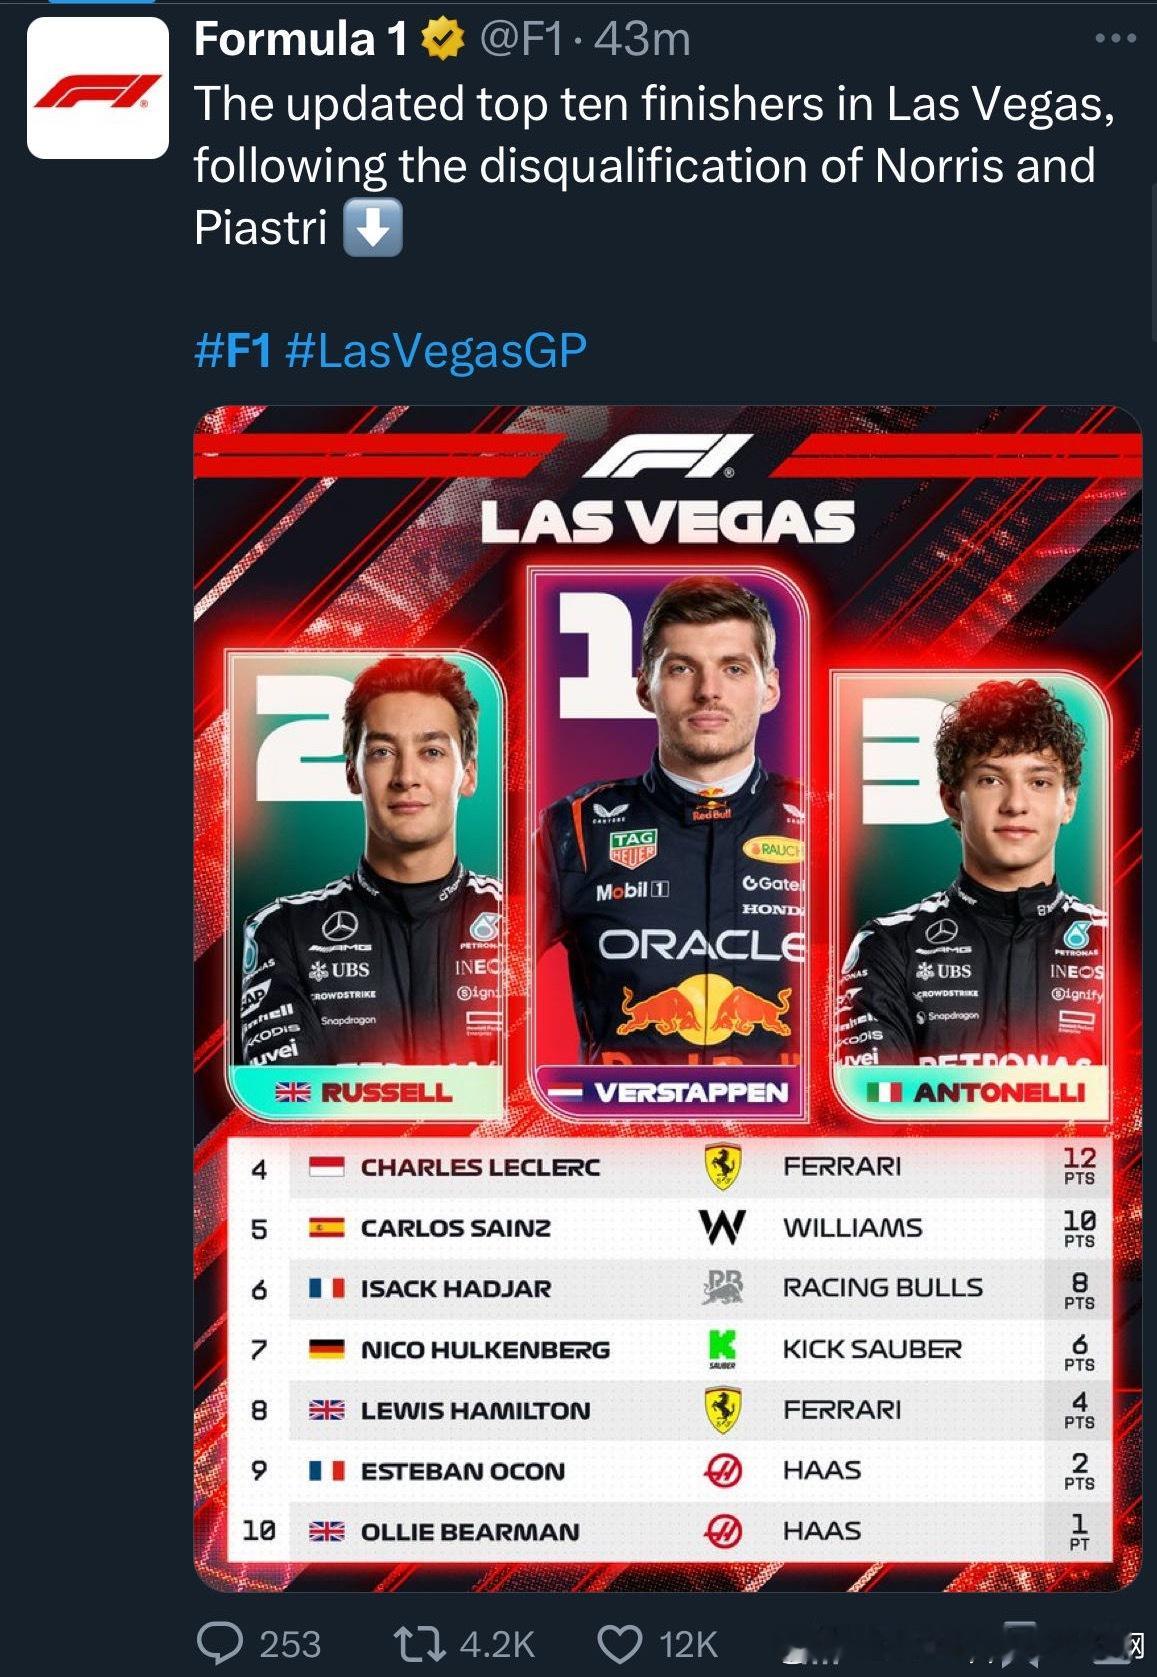
Task: Click the 43m timestamp
Action: pos(642,40)
